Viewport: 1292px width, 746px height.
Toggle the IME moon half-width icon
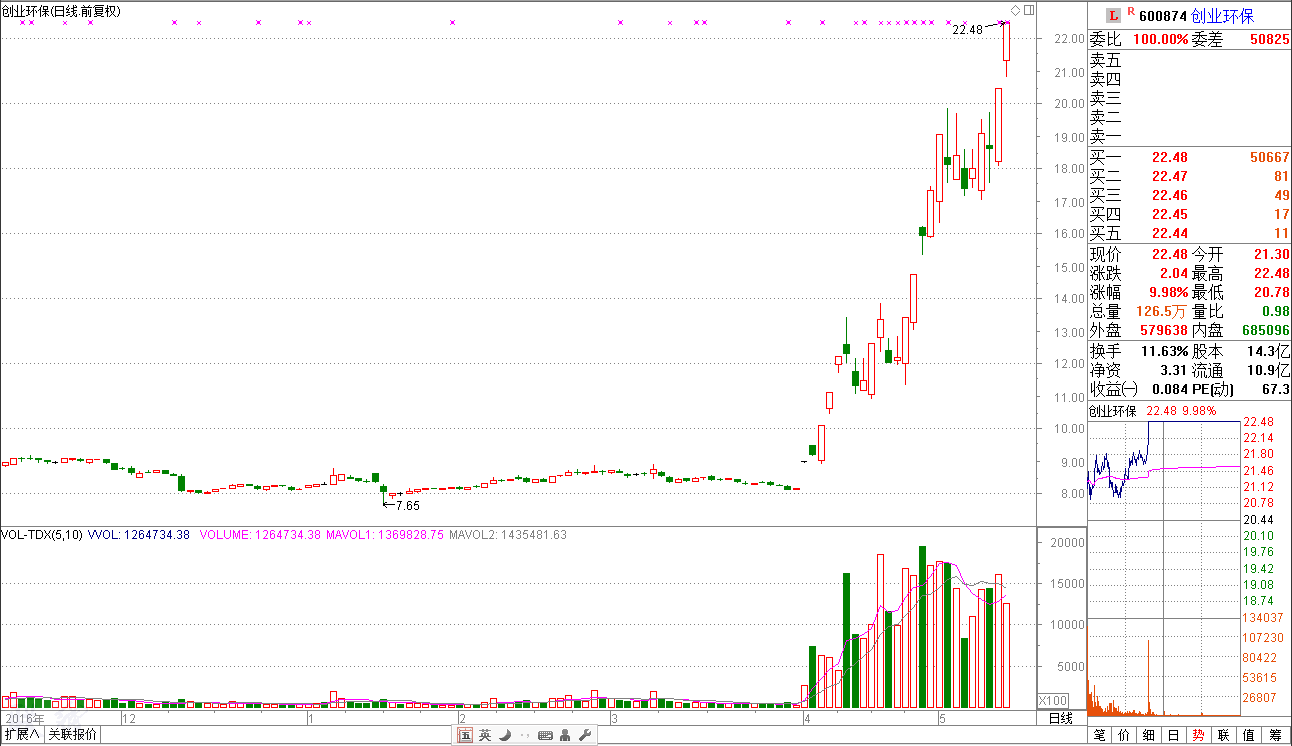[505, 735]
